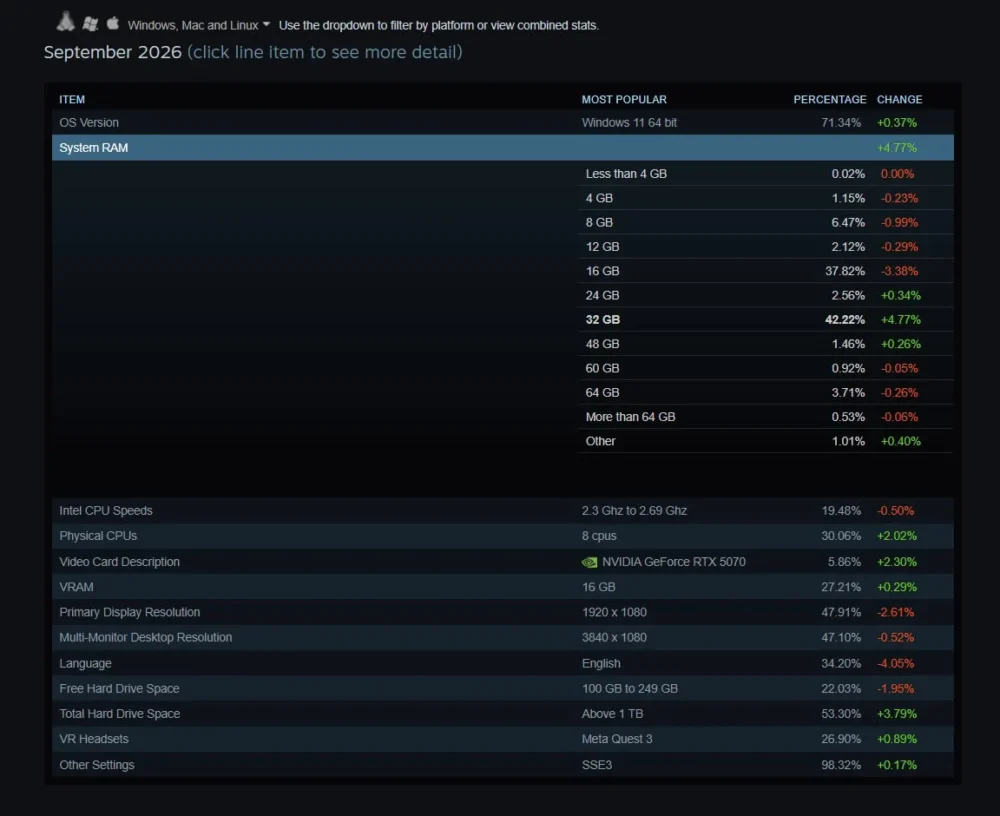This screenshot has height=816, width=1000.
Task: Click the '8 cpus' value
Action: [x=599, y=536]
